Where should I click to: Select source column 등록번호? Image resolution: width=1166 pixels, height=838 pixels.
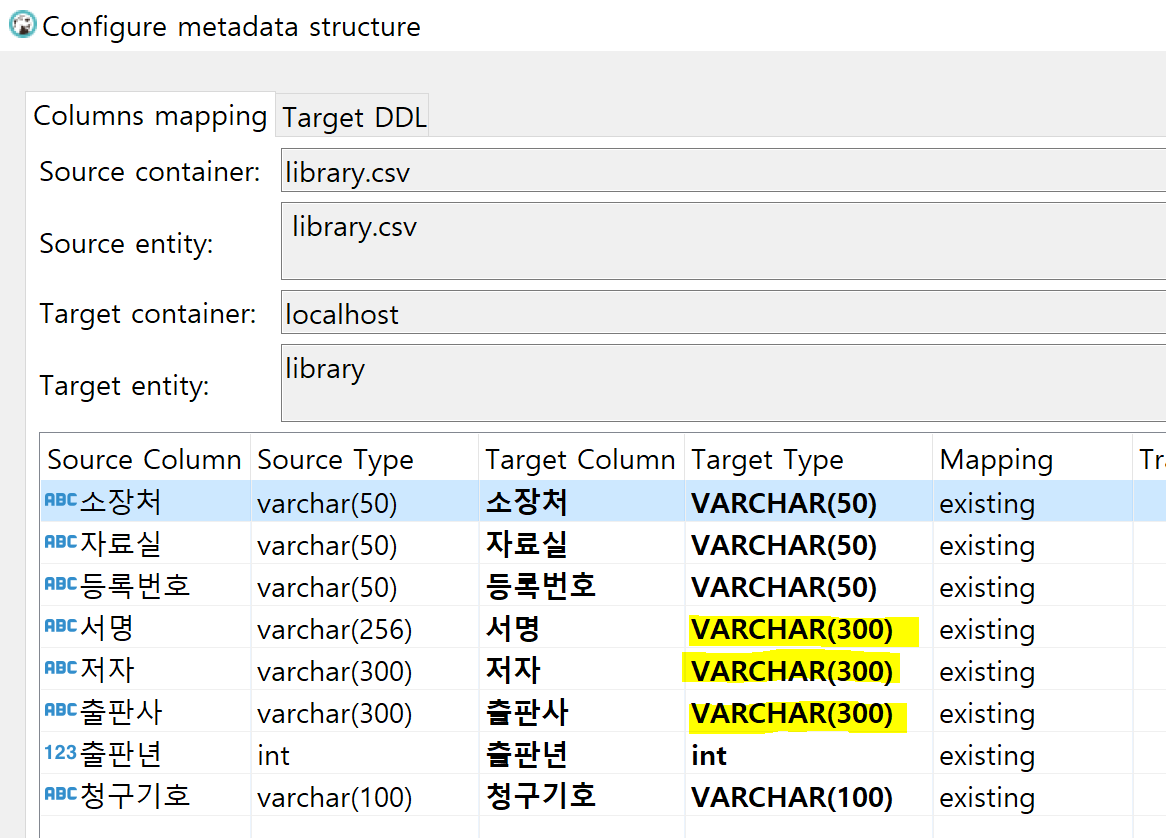point(135,585)
